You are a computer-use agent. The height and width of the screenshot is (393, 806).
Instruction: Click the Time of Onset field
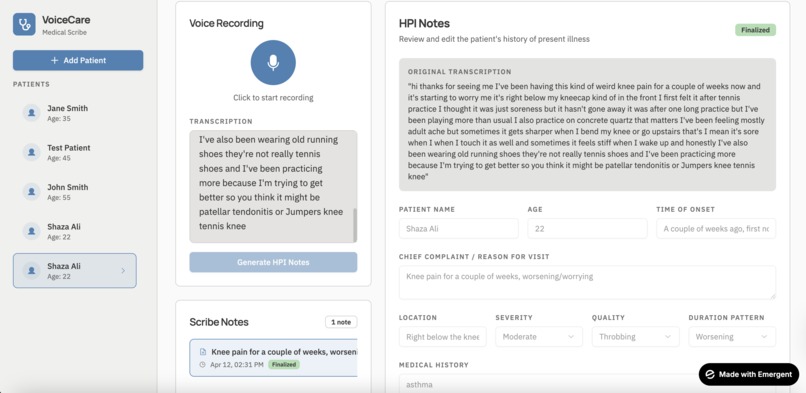coord(716,229)
